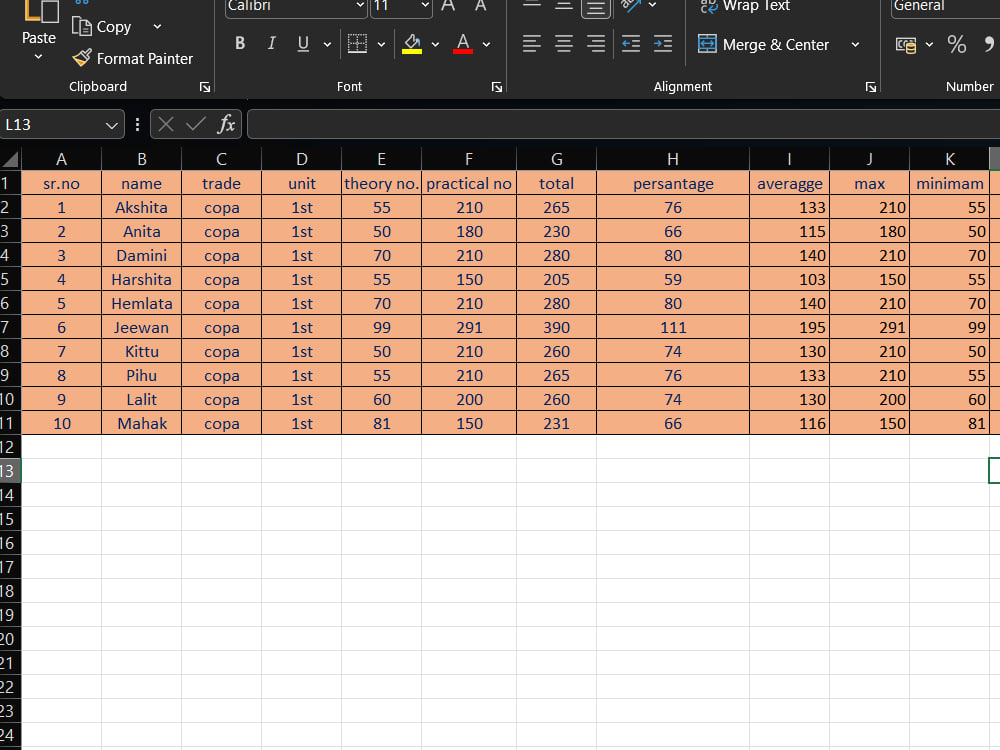The height and width of the screenshot is (750, 1000).
Task: Open Merge & Center dropdown arrow
Action: (x=855, y=45)
